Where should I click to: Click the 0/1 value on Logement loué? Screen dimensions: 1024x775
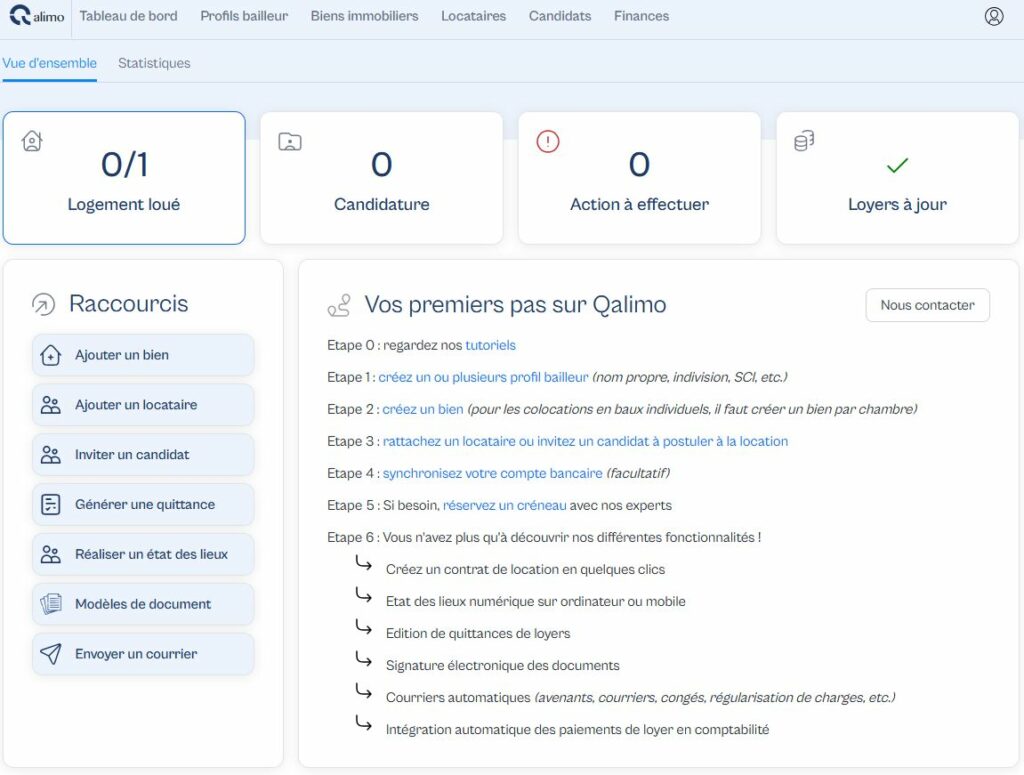coord(124,165)
